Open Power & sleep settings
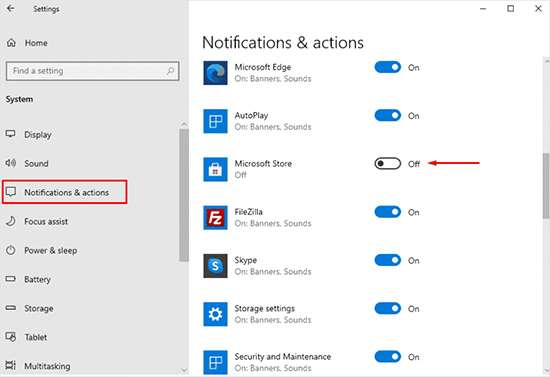550x377 pixels. pos(51,250)
